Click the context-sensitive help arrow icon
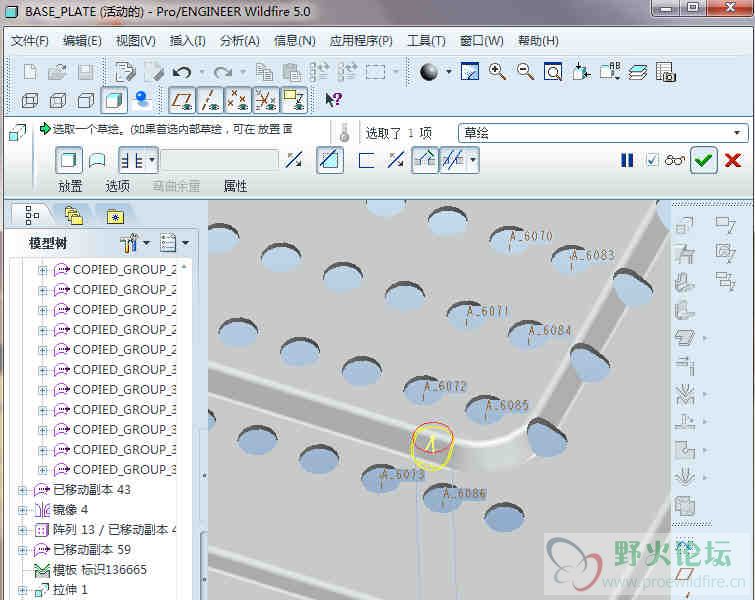 pyautogui.click(x=333, y=100)
